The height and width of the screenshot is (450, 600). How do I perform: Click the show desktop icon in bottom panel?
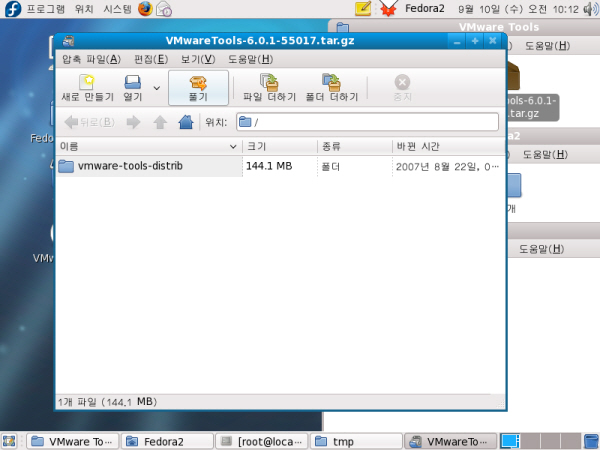pos(9,441)
